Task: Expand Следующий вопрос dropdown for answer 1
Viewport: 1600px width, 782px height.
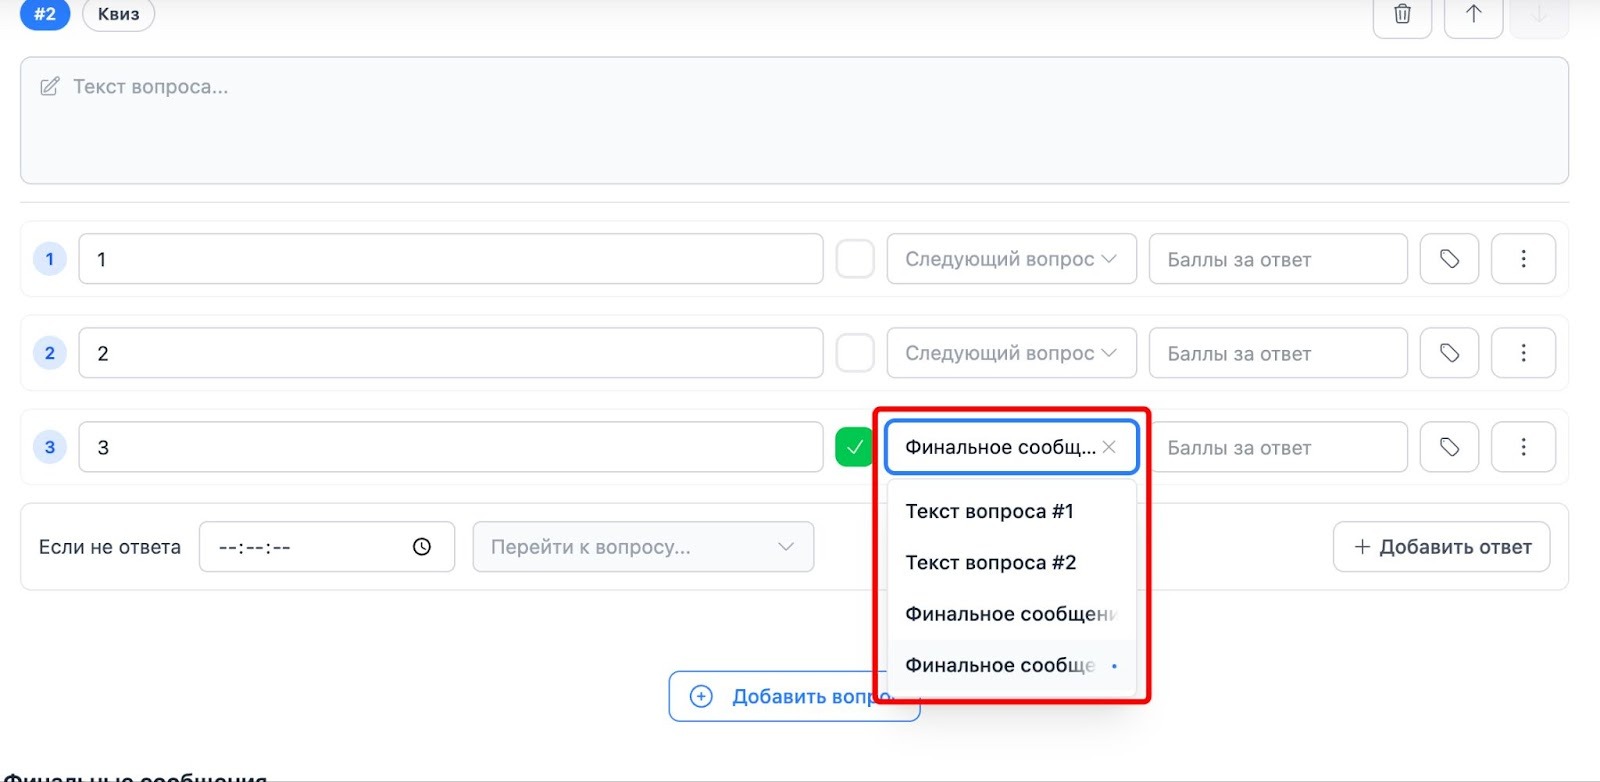Action: click(x=1011, y=259)
